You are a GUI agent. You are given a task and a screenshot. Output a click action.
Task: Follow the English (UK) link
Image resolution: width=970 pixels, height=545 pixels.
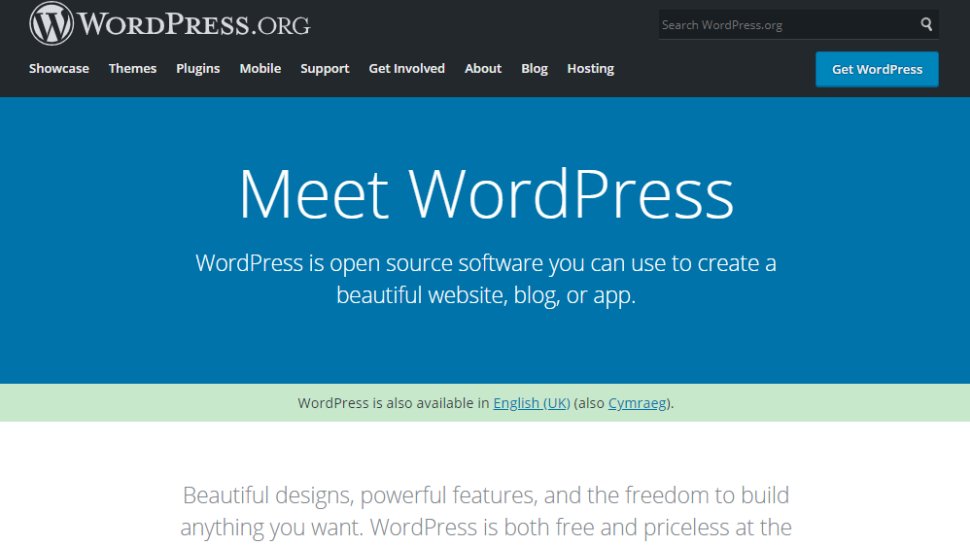(531, 403)
